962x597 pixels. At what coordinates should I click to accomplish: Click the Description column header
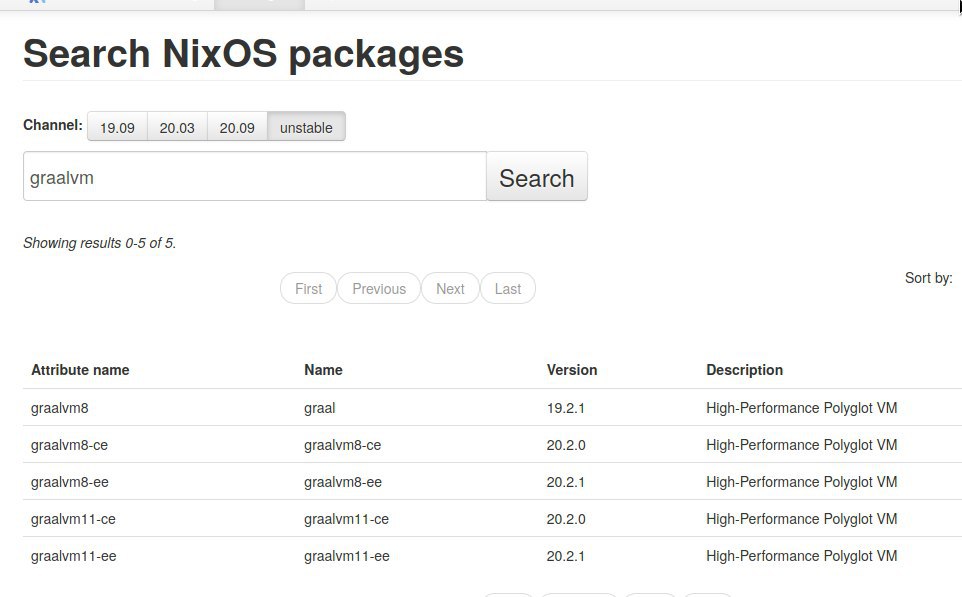coord(744,370)
